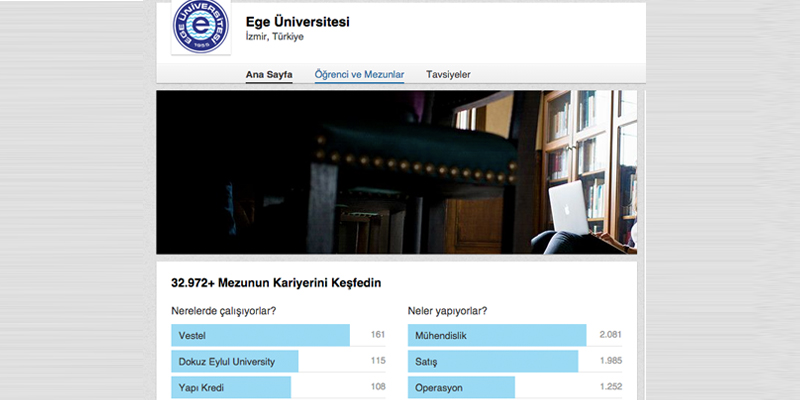The width and height of the screenshot is (800, 400).
Task: Click the Operasyon count 1.252
Action: 611,387
